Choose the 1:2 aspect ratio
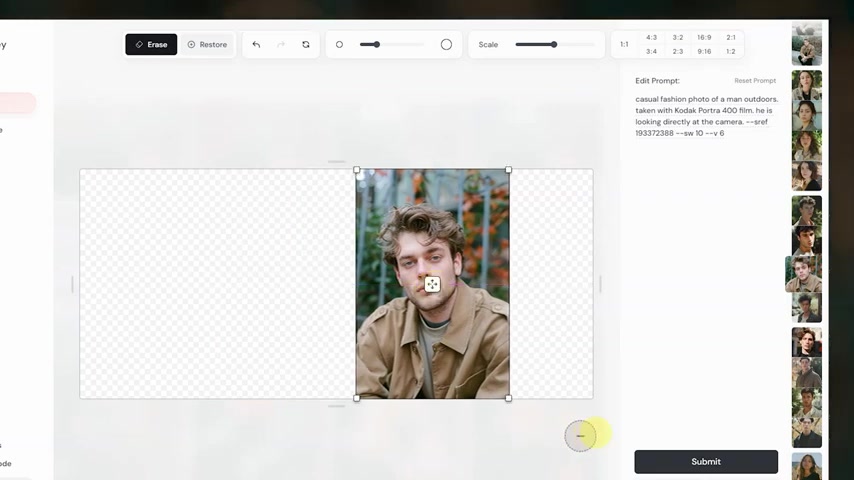Screen dimensions: 854x480 (x=731, y=52)
